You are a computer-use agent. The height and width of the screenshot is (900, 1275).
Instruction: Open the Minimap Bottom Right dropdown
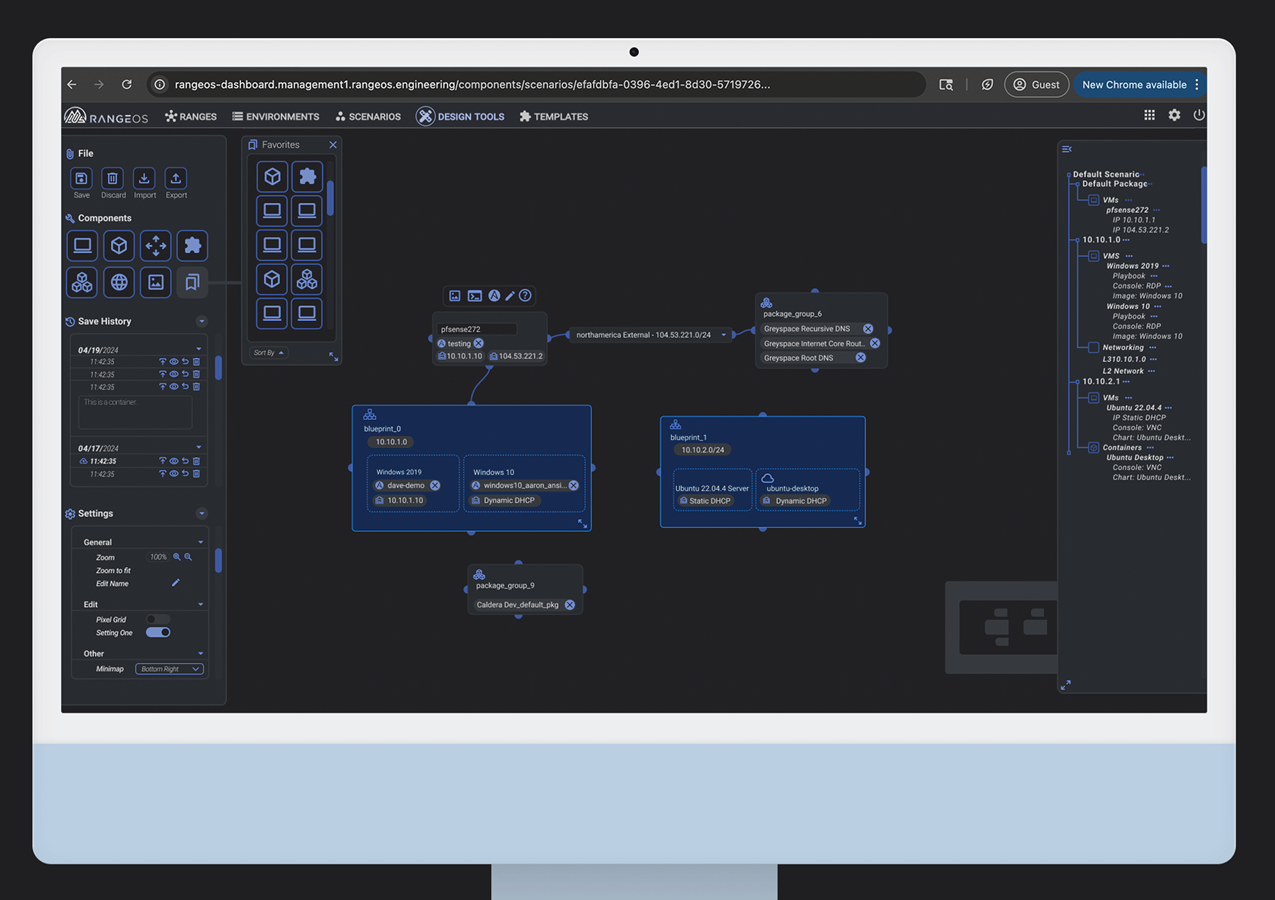click(169, 669)
